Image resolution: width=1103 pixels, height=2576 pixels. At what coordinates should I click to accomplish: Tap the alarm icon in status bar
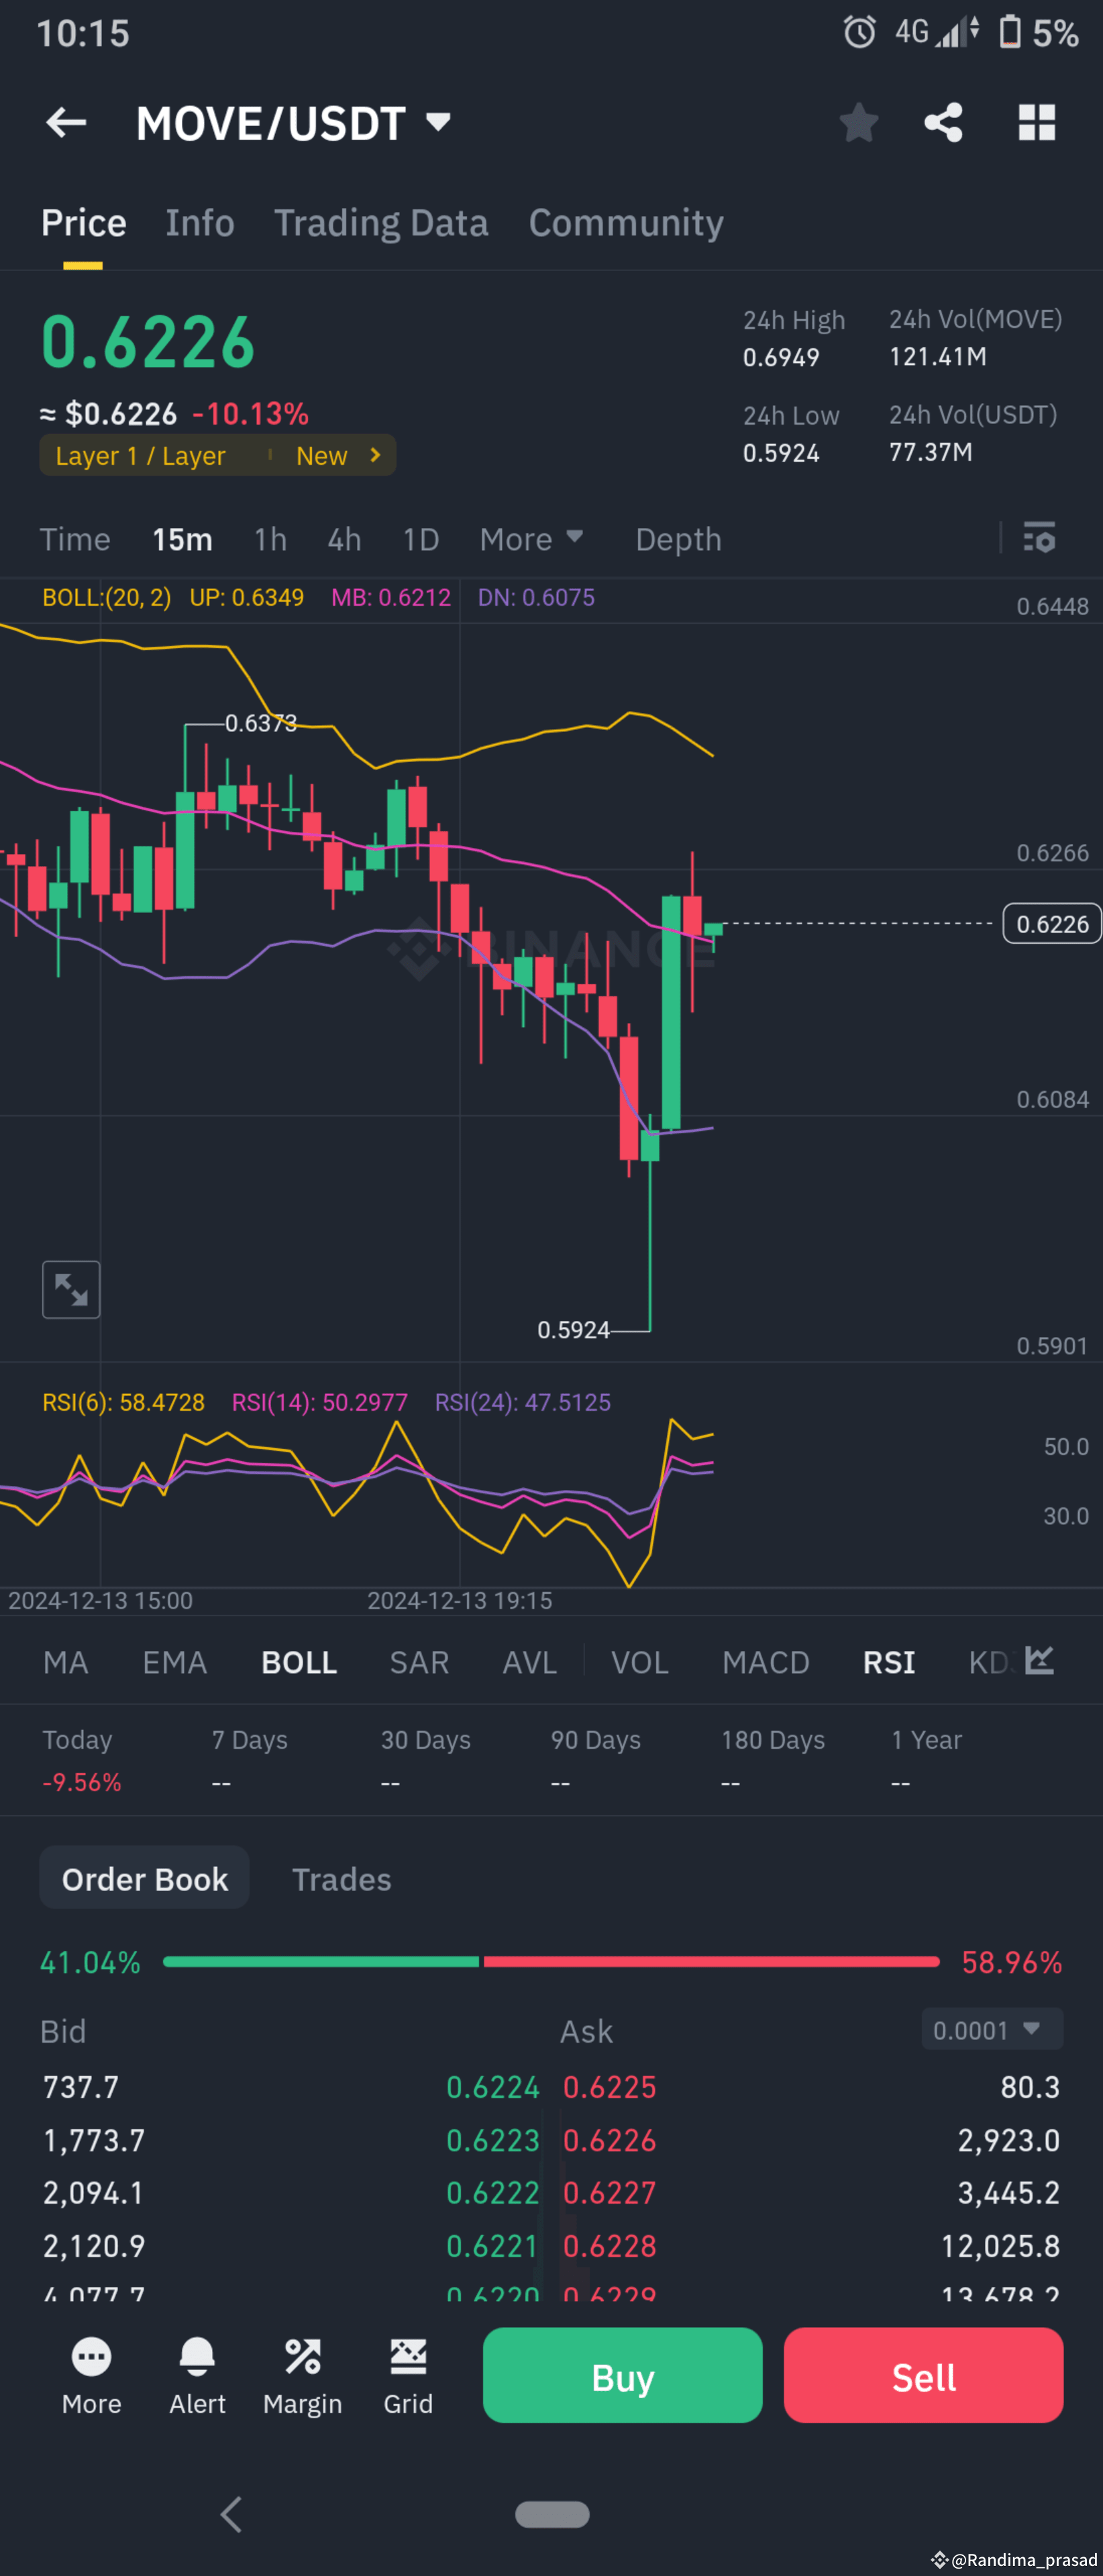coord(859,32)
